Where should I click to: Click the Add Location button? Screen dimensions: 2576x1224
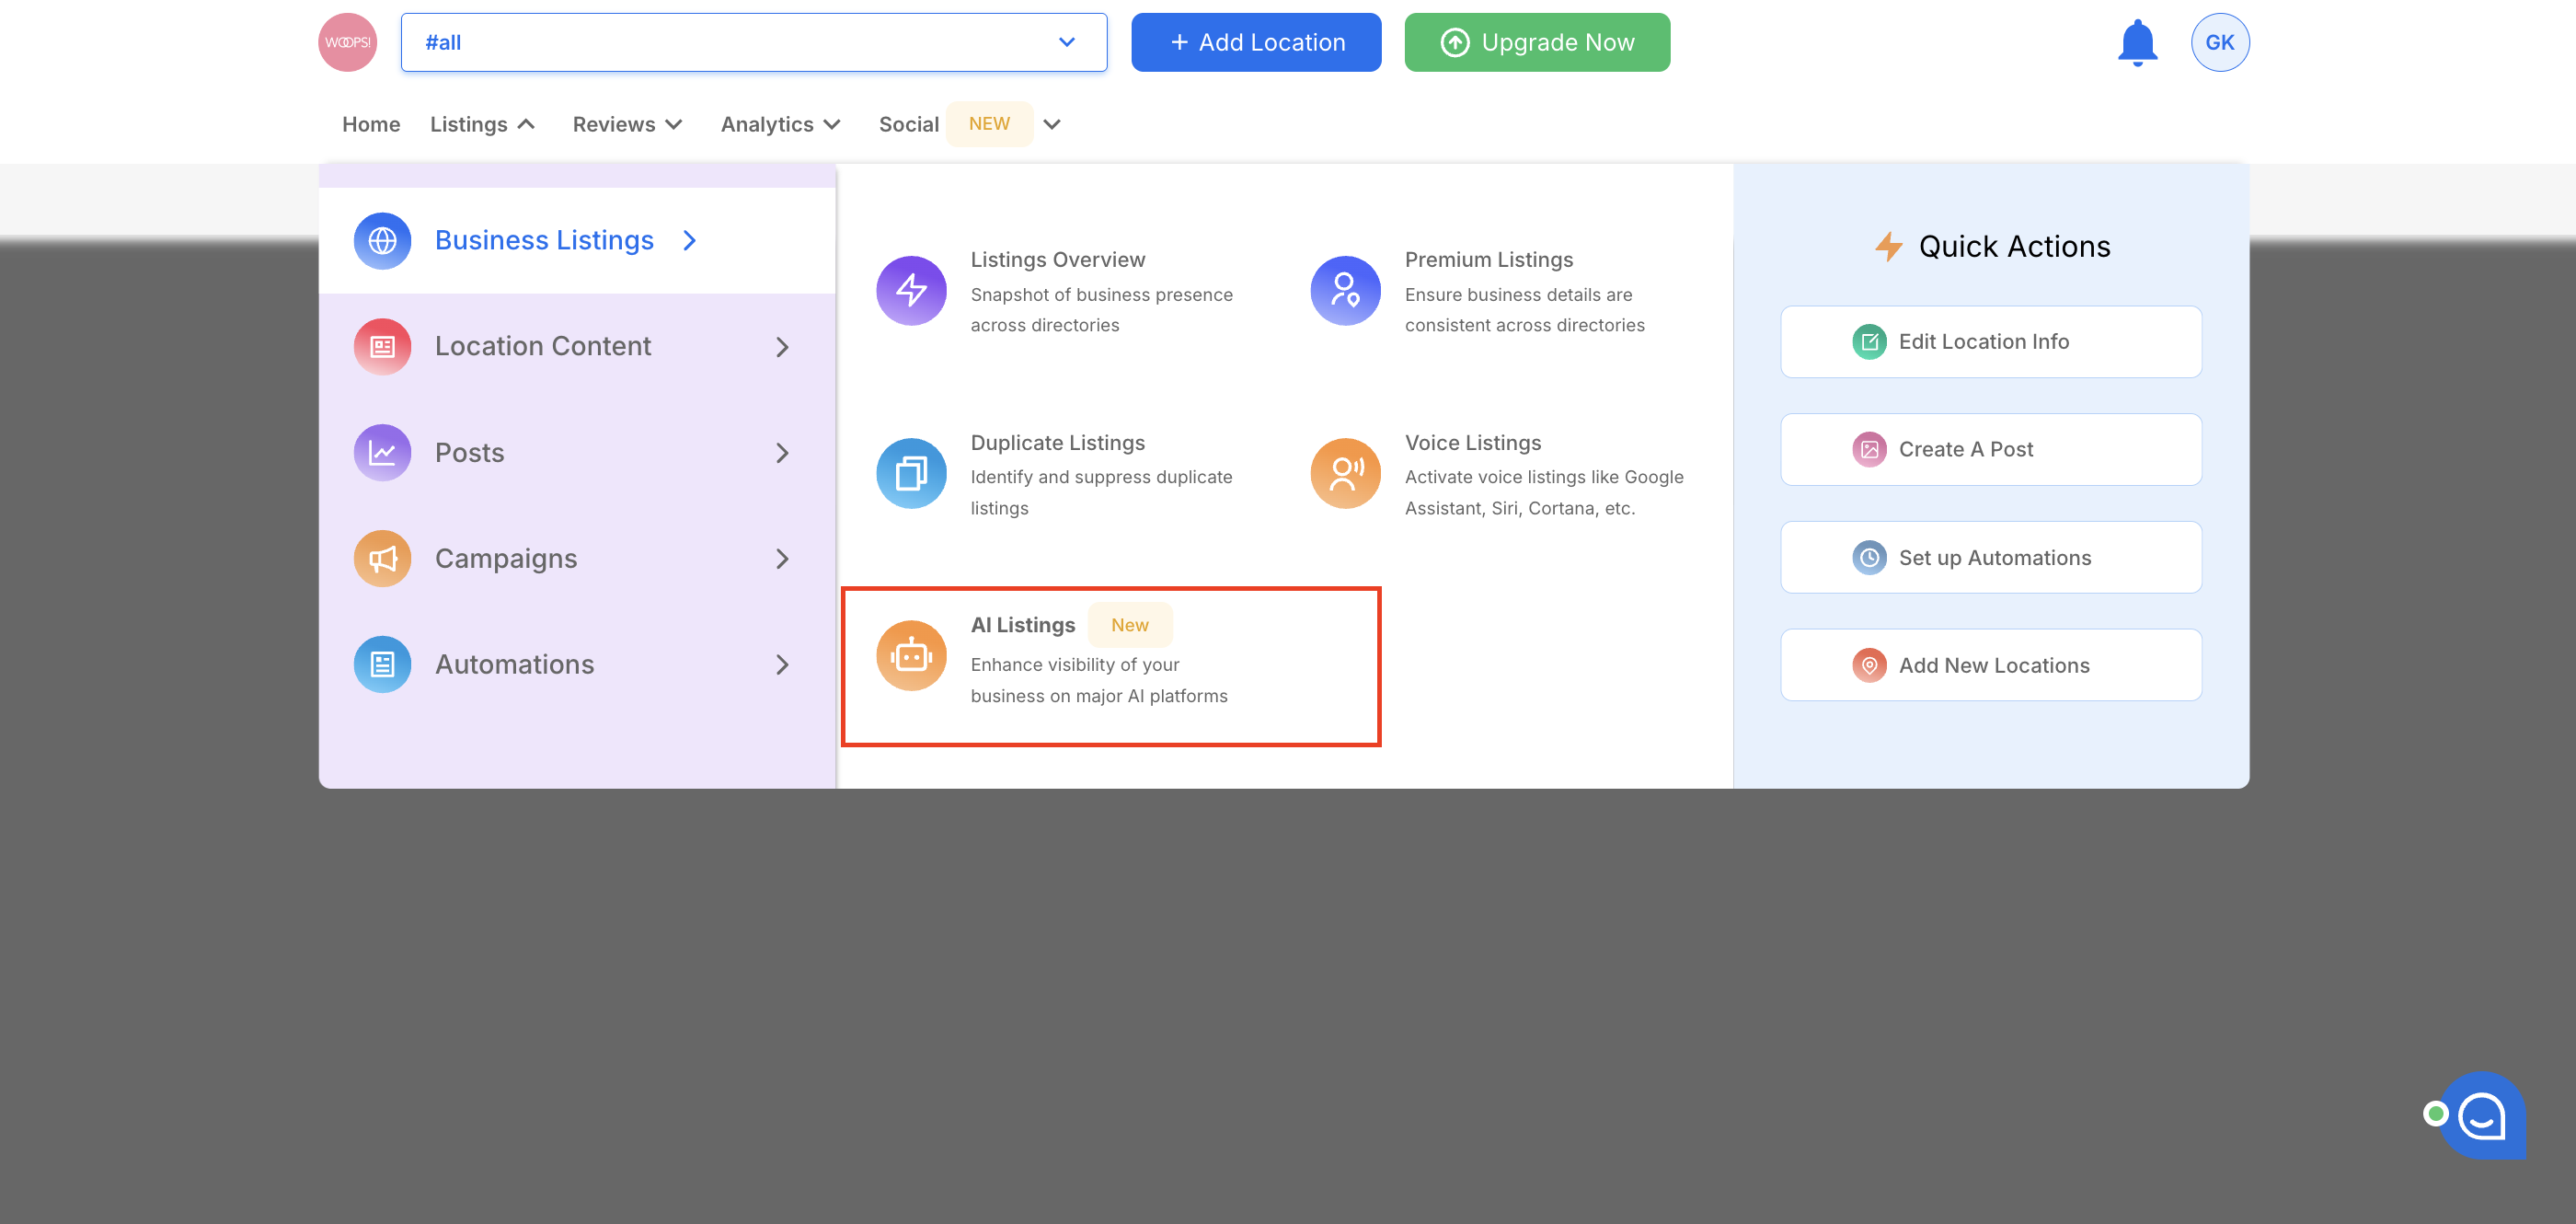[x=1256, y=42]
